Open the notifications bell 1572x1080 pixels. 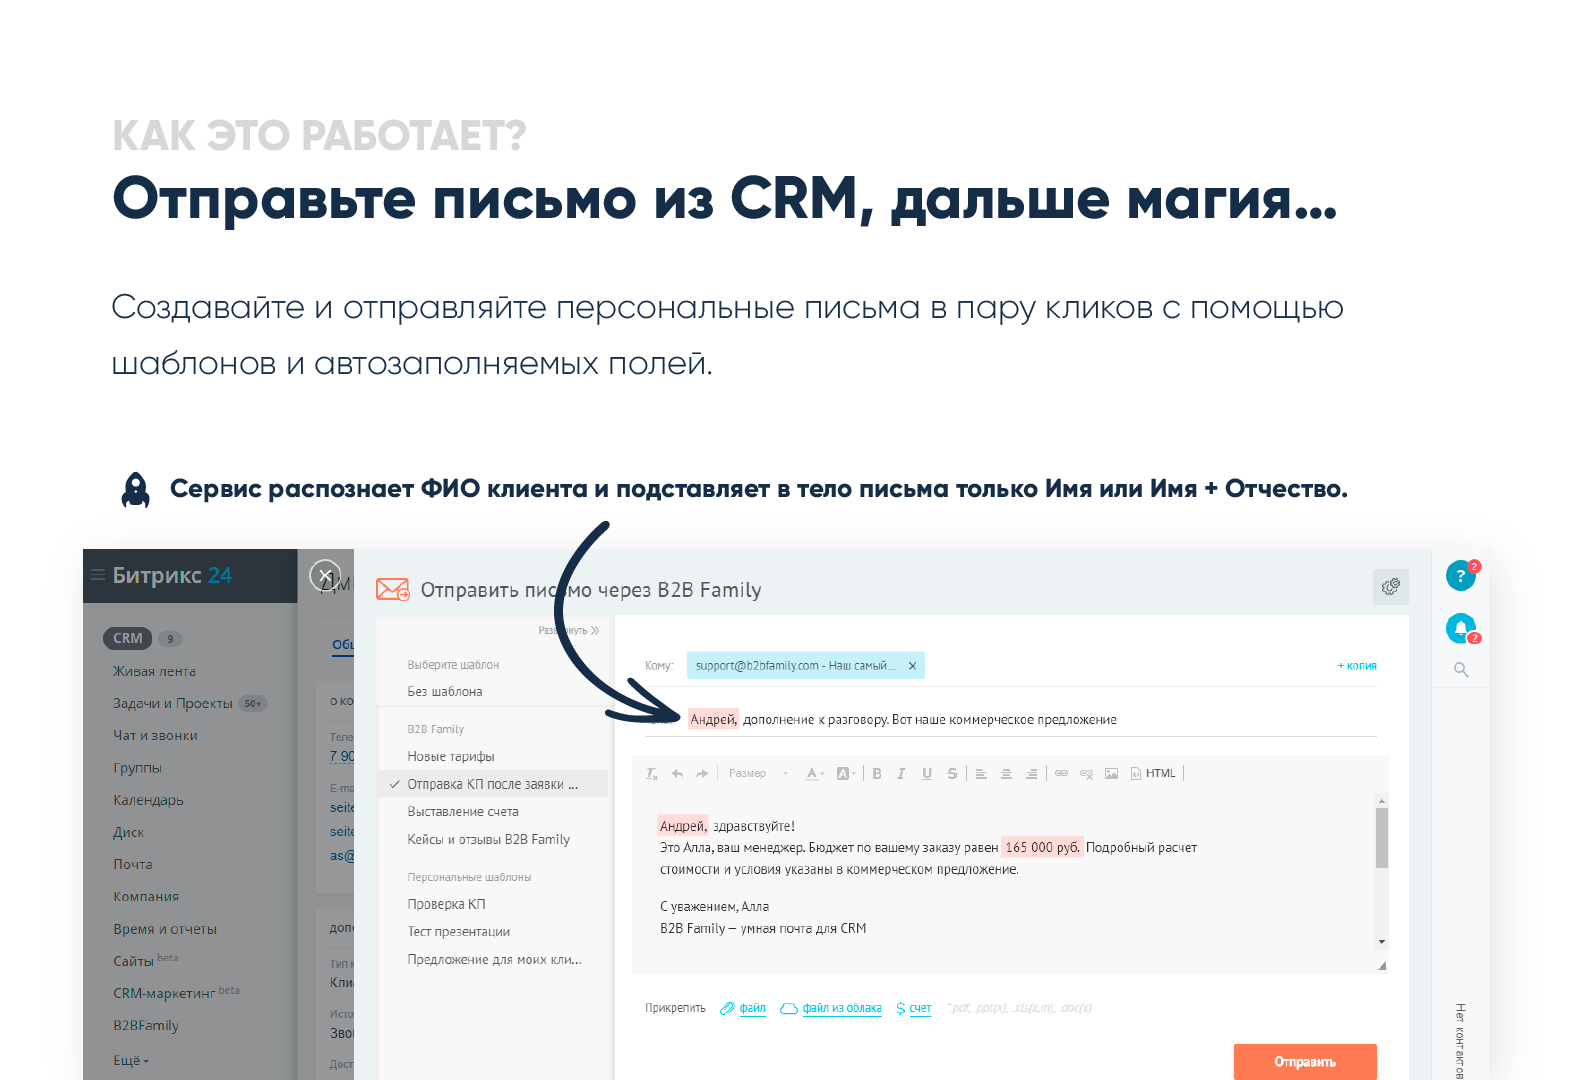pyautogui.click(x=1461, y=628)
